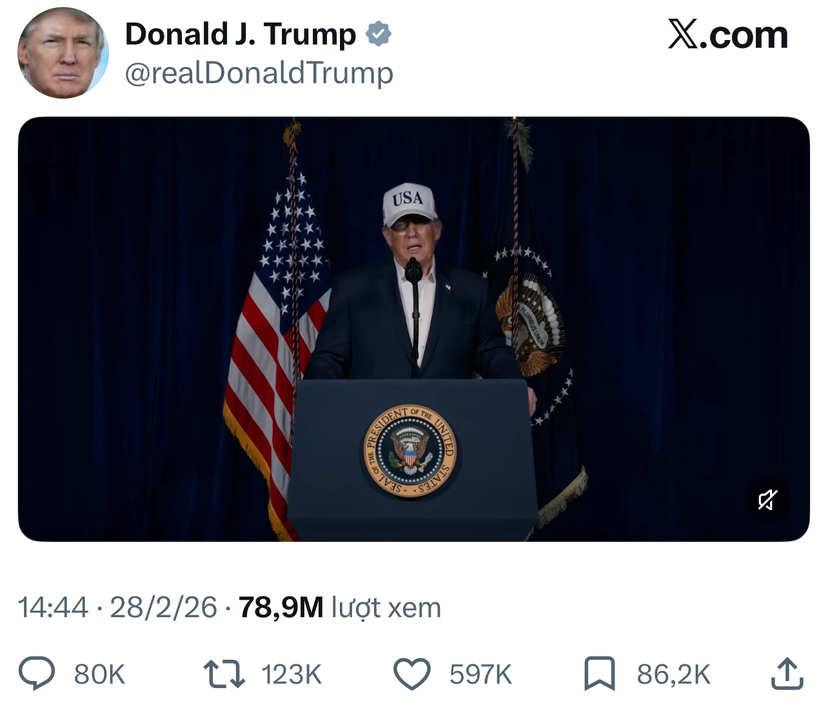Click the Donald J. Trump display name

(240, 34)
